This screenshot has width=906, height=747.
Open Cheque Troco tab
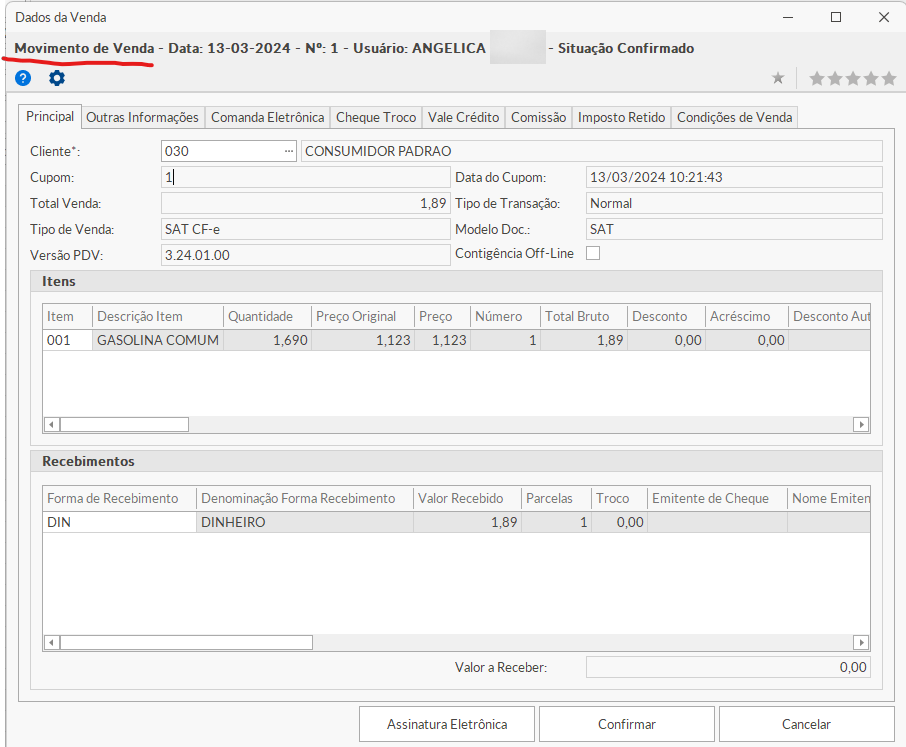click(376, 117)
